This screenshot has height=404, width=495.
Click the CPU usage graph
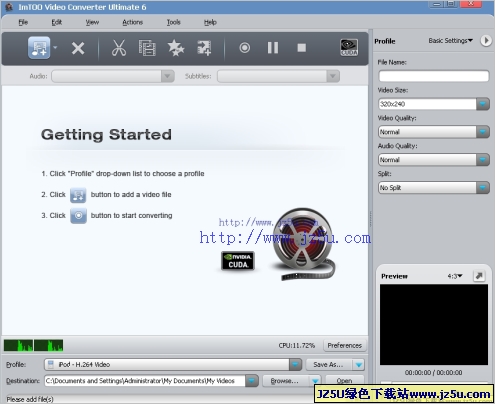(x=33, y=345)
